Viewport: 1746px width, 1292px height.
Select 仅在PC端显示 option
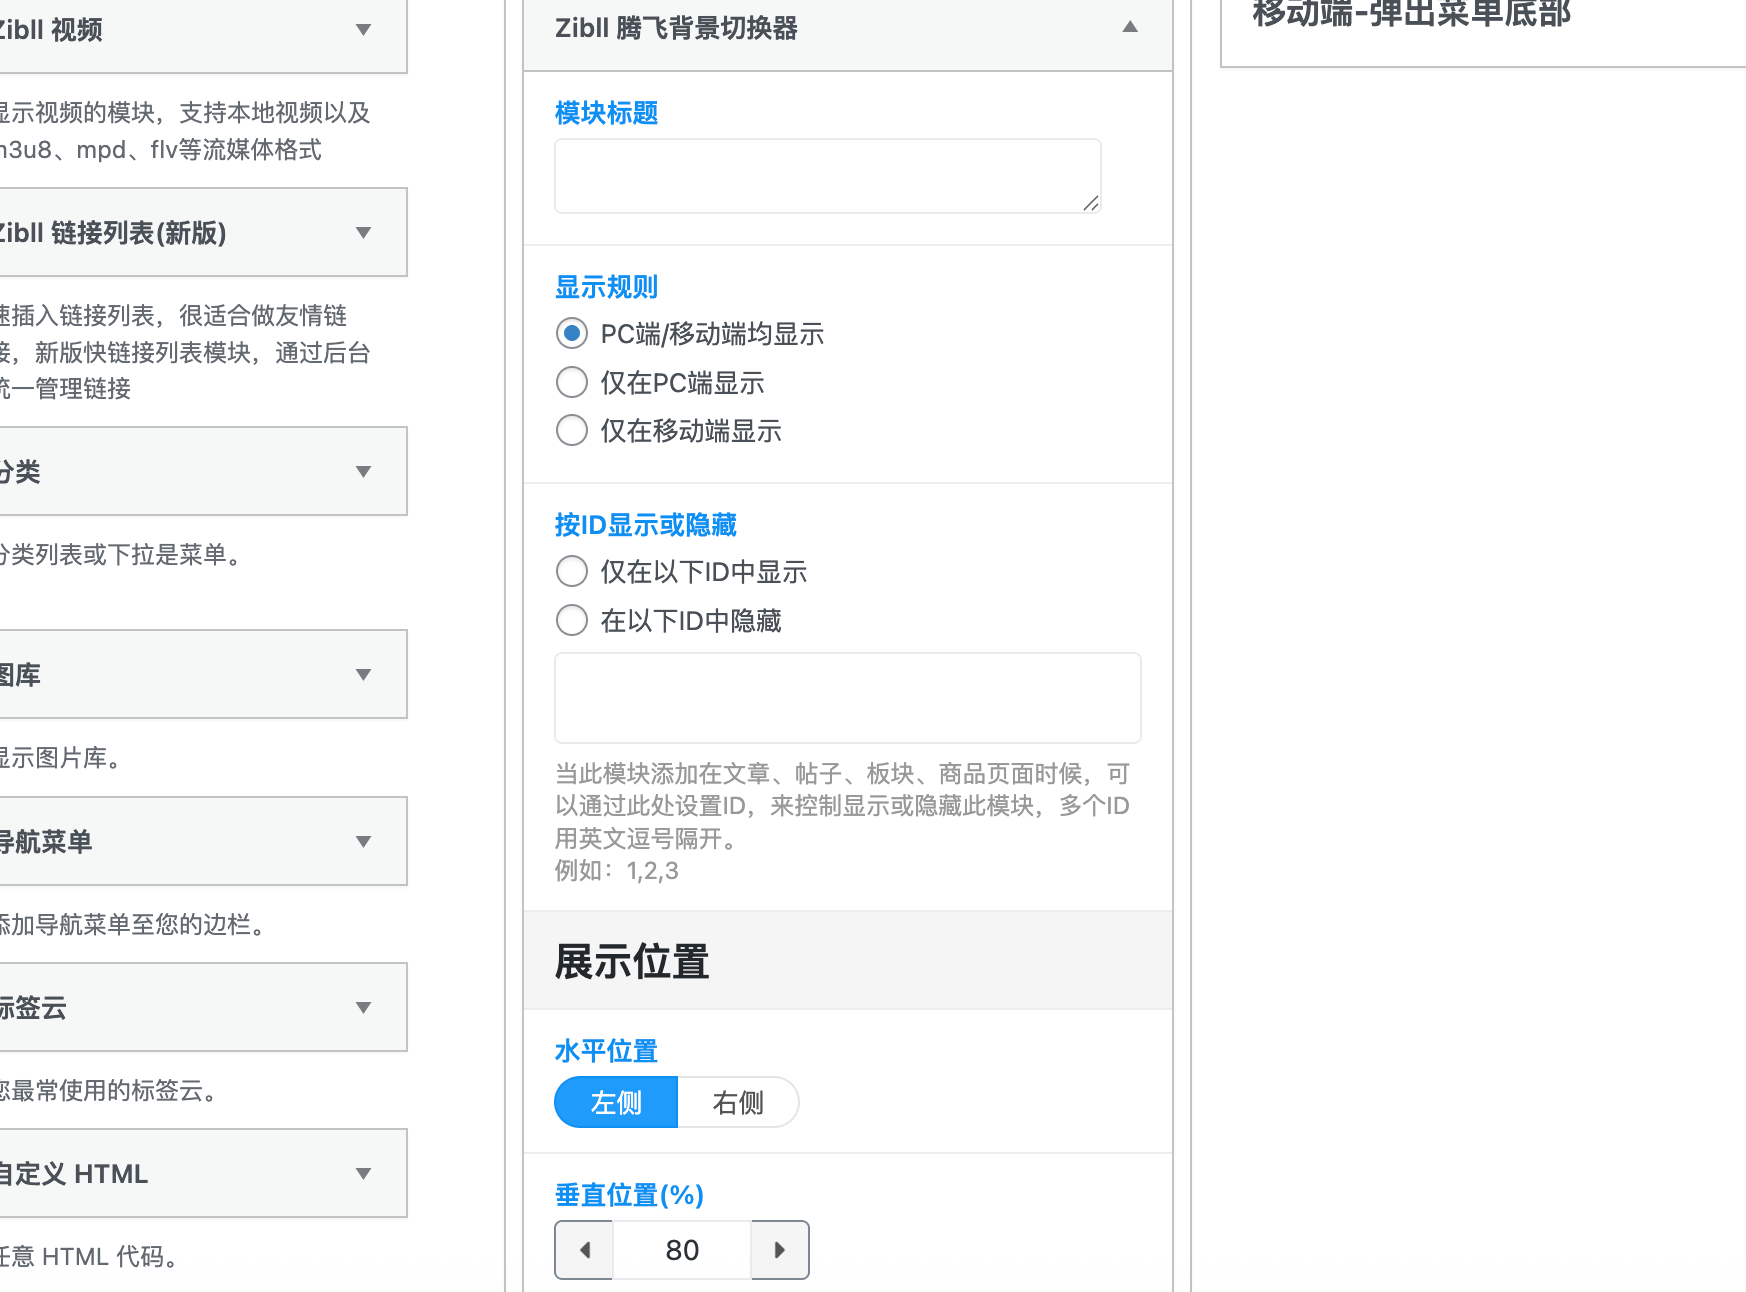pyautogui.click(x=571, y=382)
